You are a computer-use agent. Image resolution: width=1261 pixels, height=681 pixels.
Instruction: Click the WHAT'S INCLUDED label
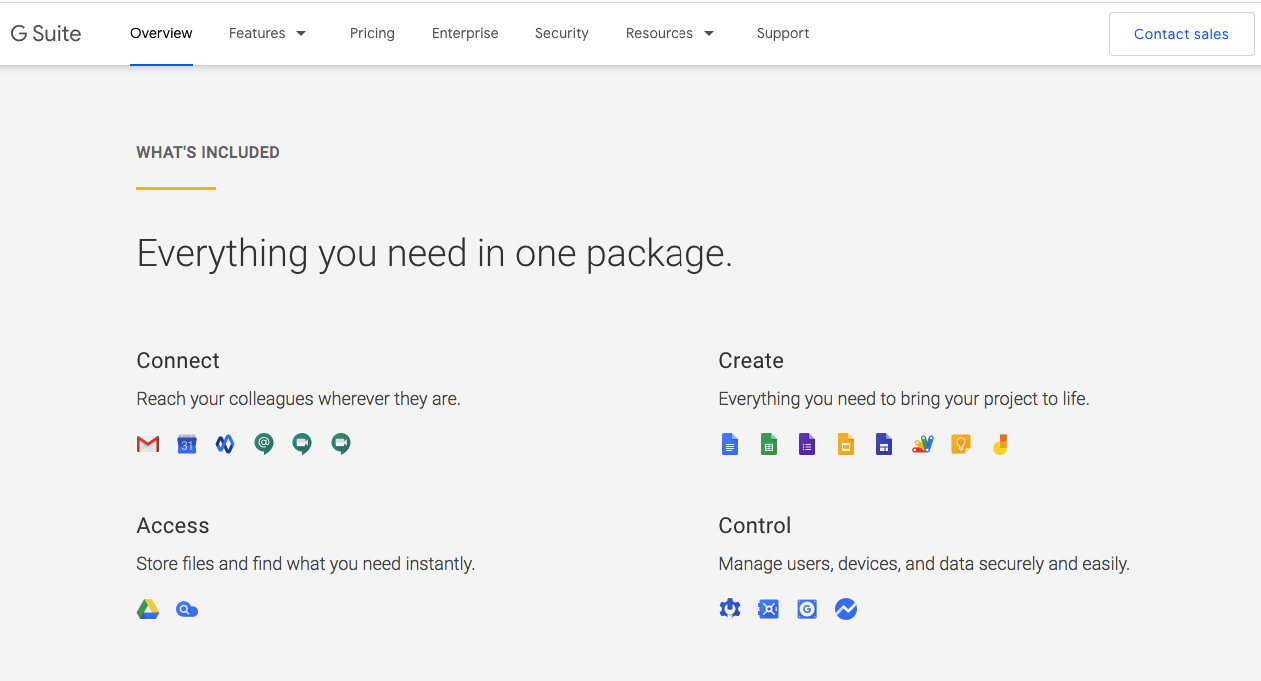(x=208, y=153)
